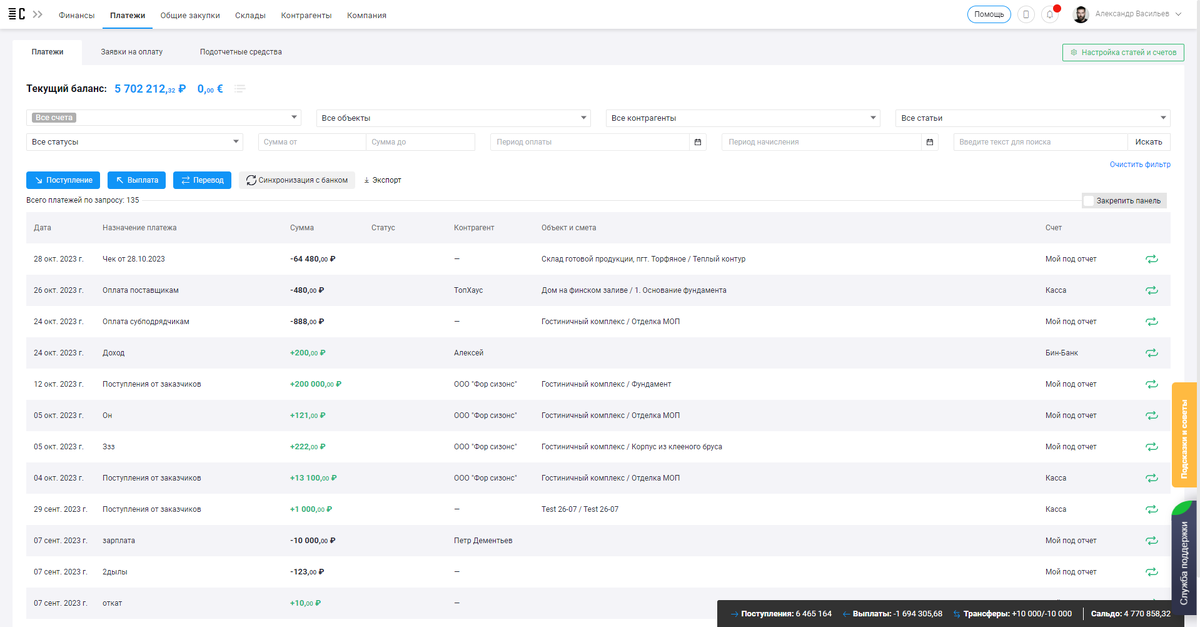Click the Искать search button
The width and height of the screenshot is (1200, 627).
point(1149,142)
